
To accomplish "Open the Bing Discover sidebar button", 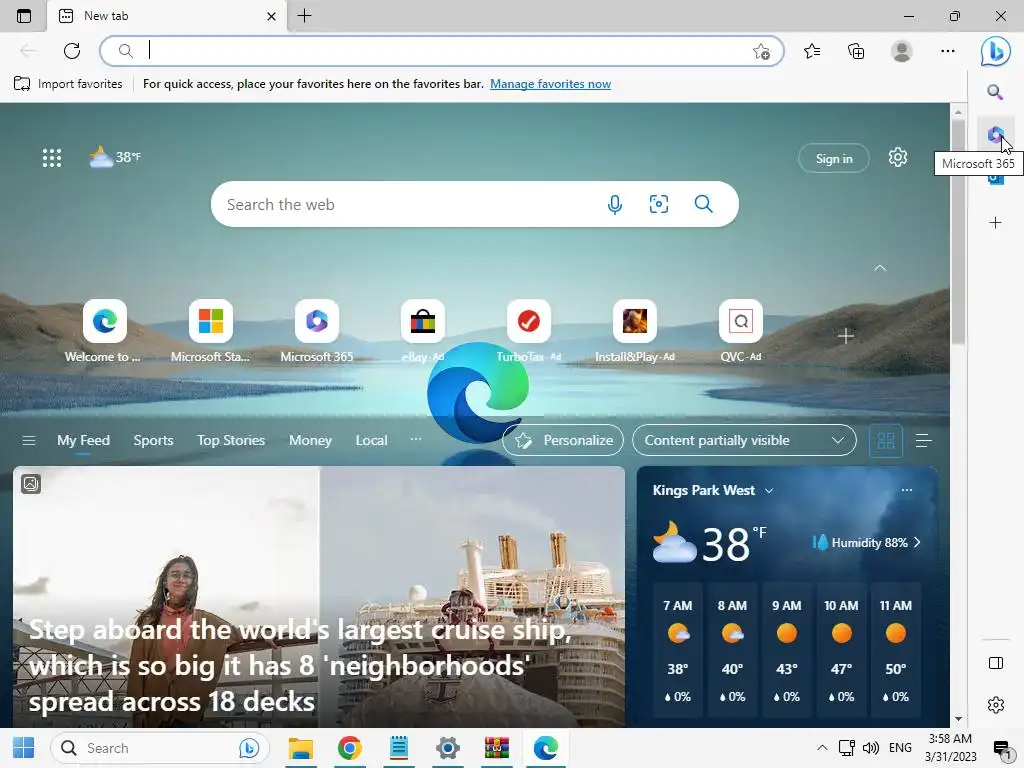I will tap(995, 52).
